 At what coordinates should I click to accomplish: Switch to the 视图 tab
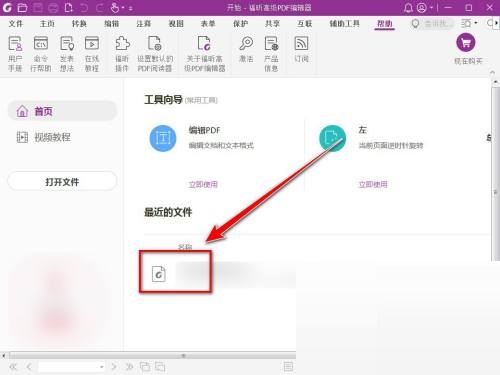(176, 24)
